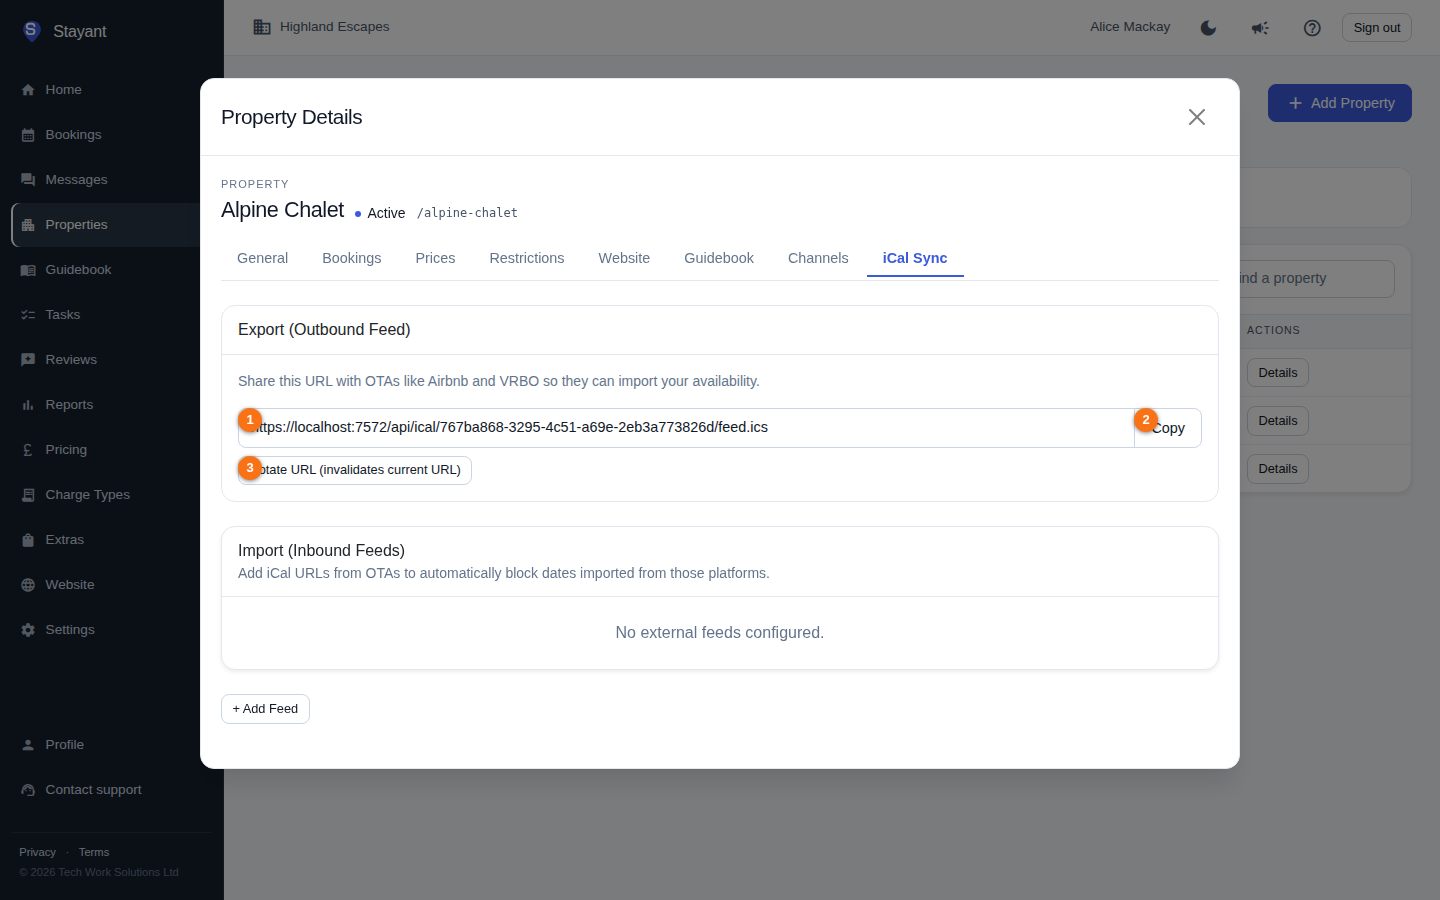Toggle dark mode with the moon icon
Screen dimensions: 1440x900
[1208, 28]
